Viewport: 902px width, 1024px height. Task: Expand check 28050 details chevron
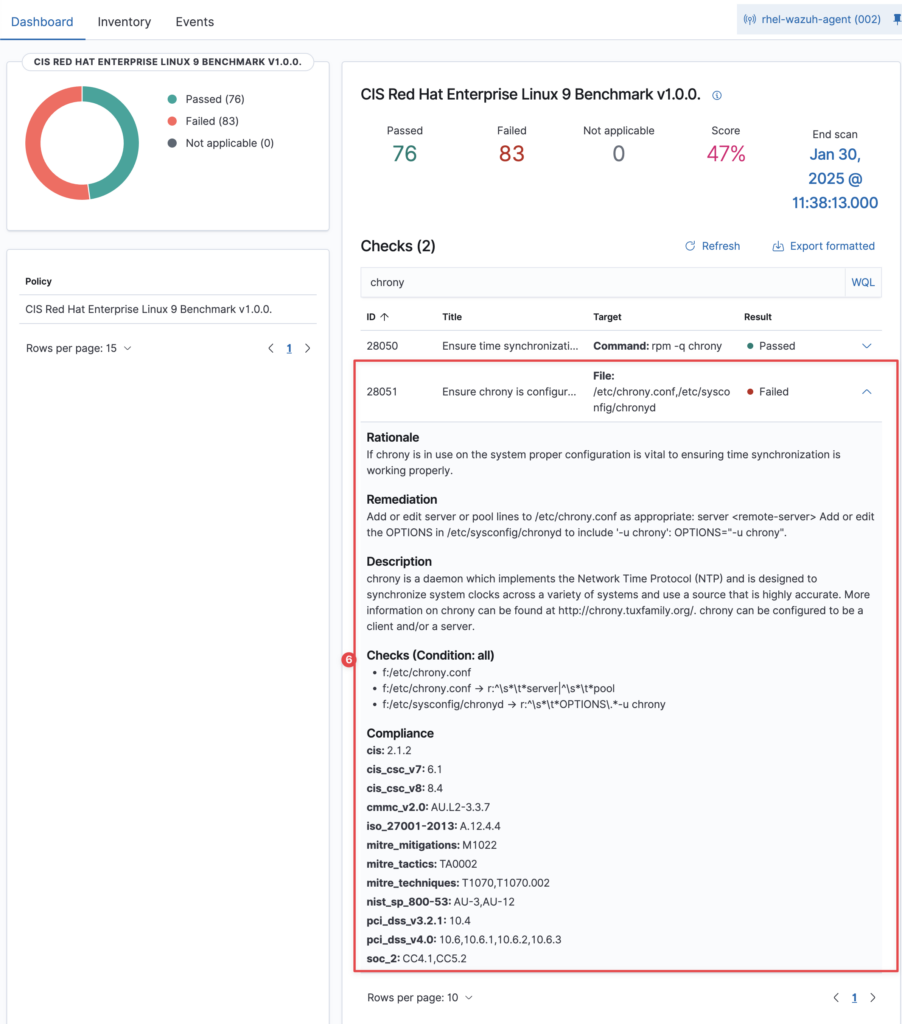[867, 346]
